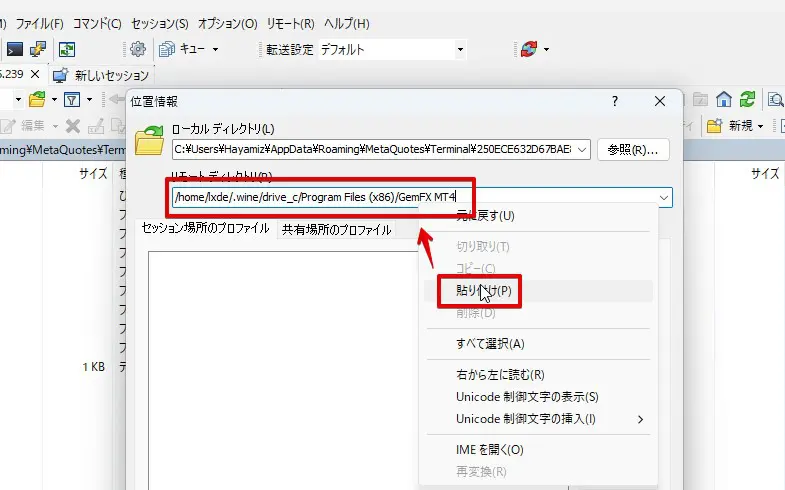Open the 新しいセッション tab

click(x=110, y=75)
